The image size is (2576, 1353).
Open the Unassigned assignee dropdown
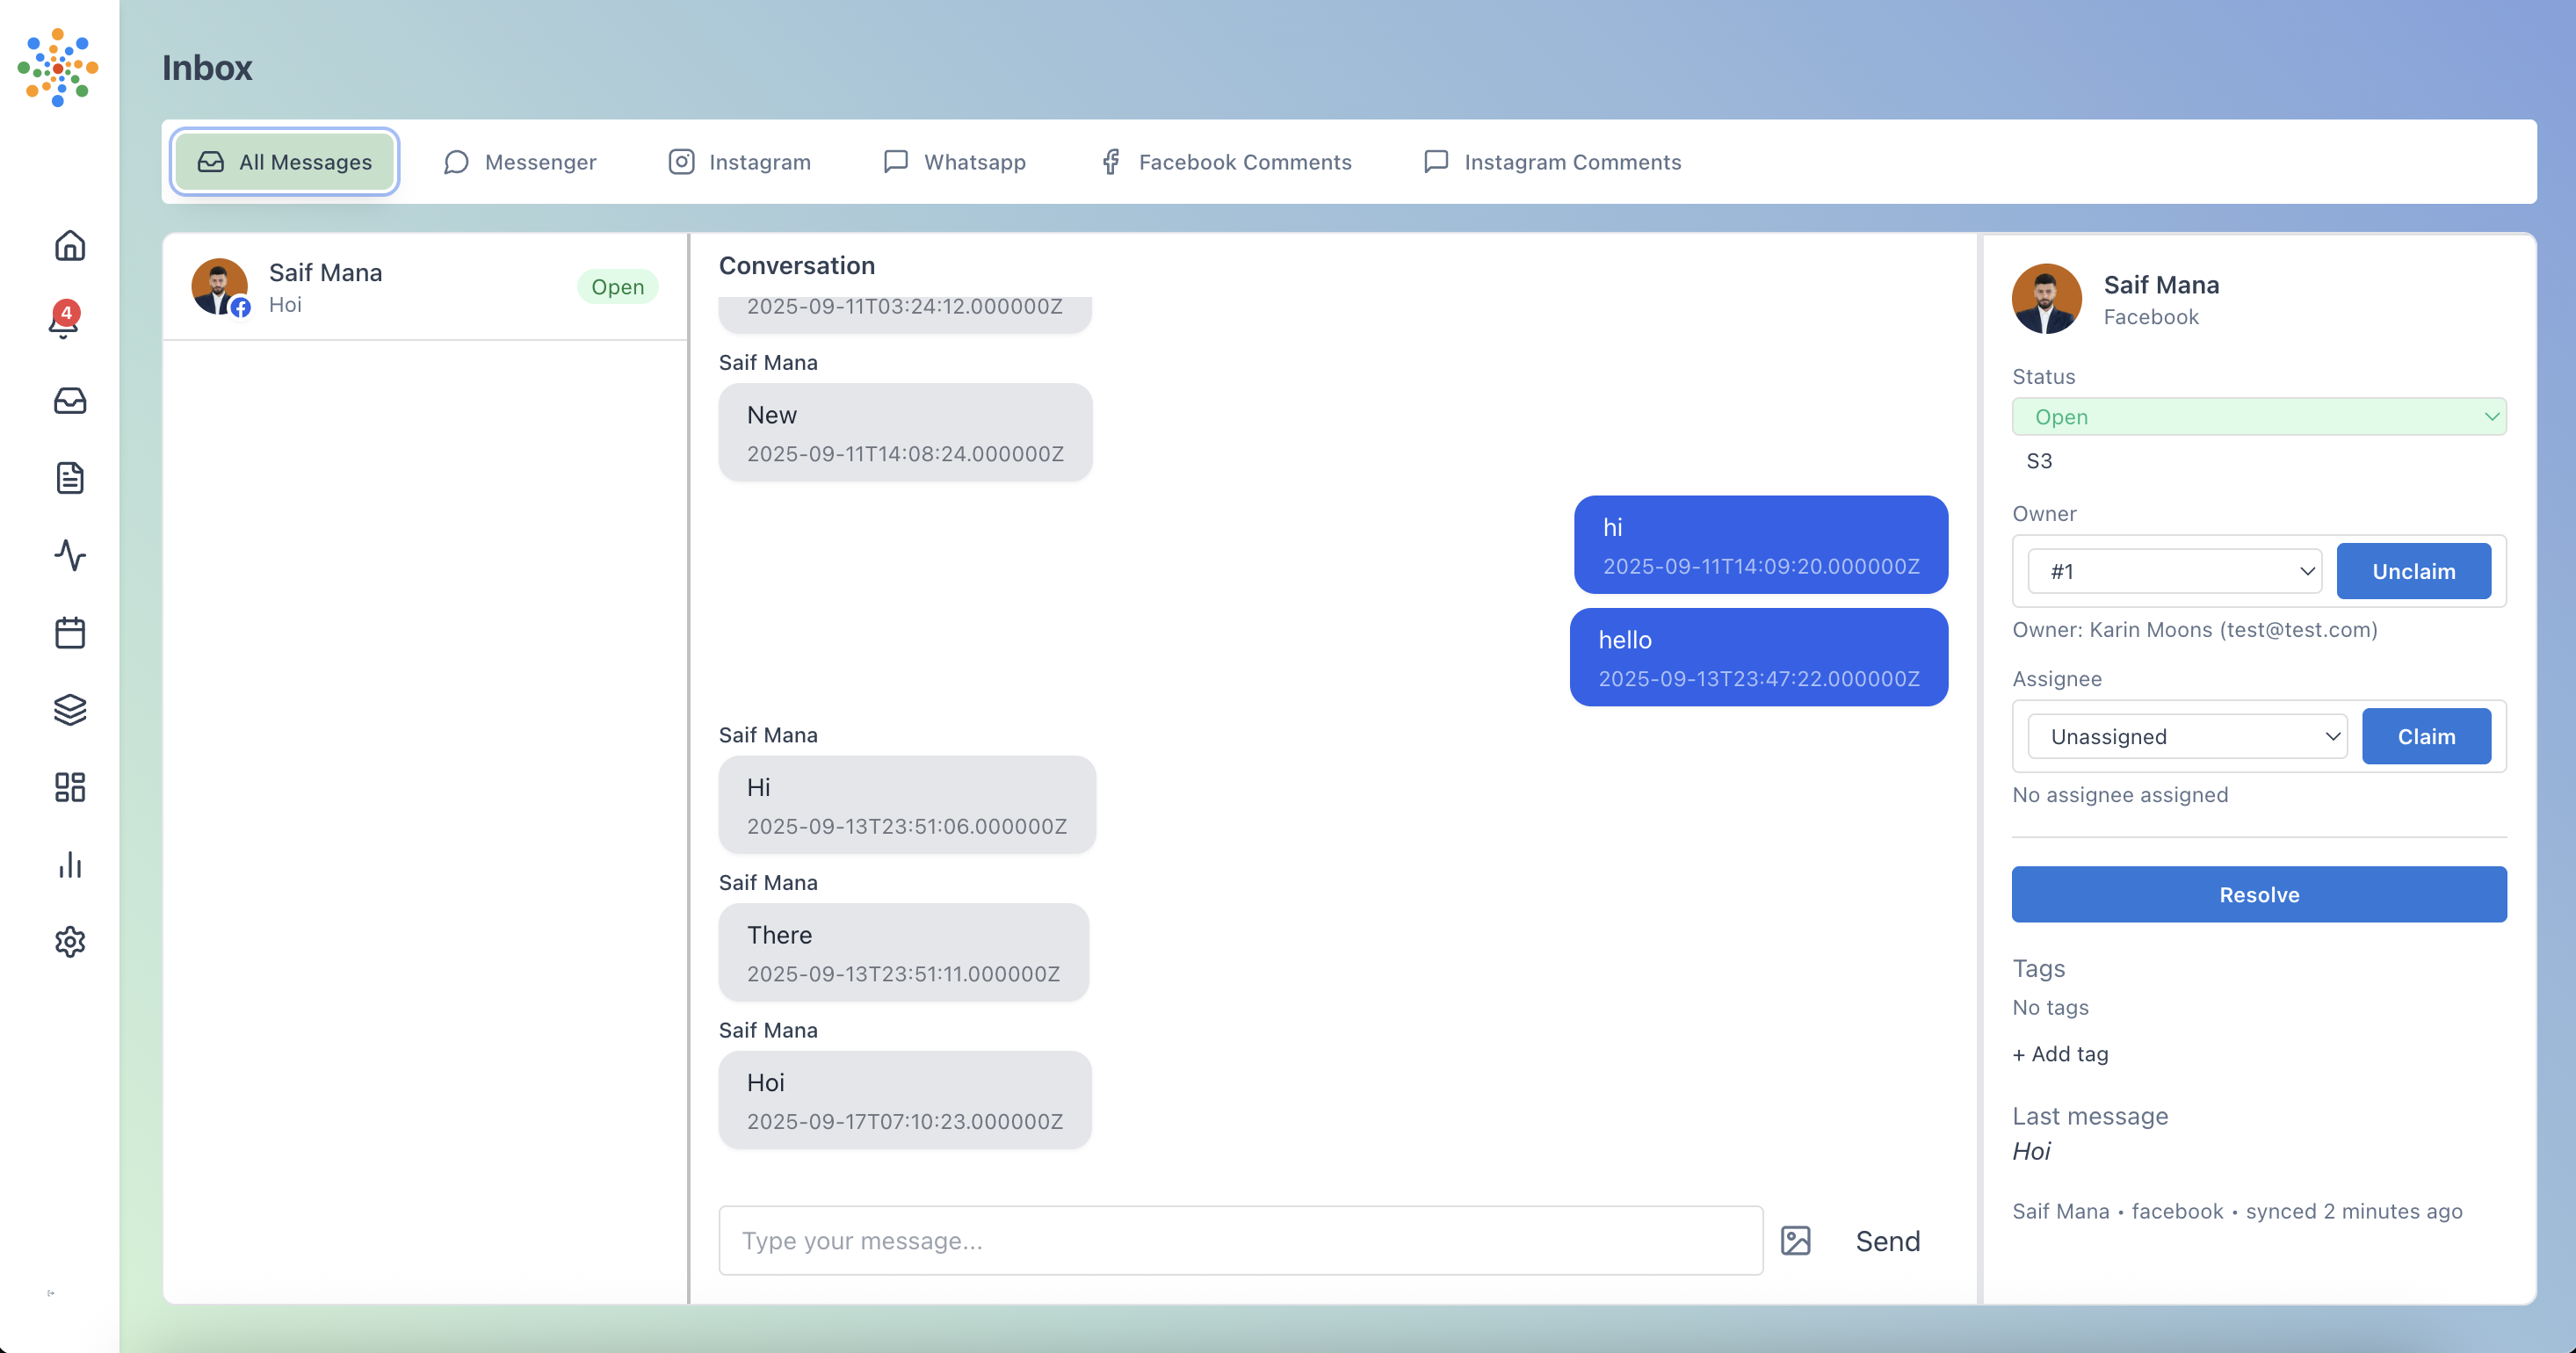pos(2186,737)
